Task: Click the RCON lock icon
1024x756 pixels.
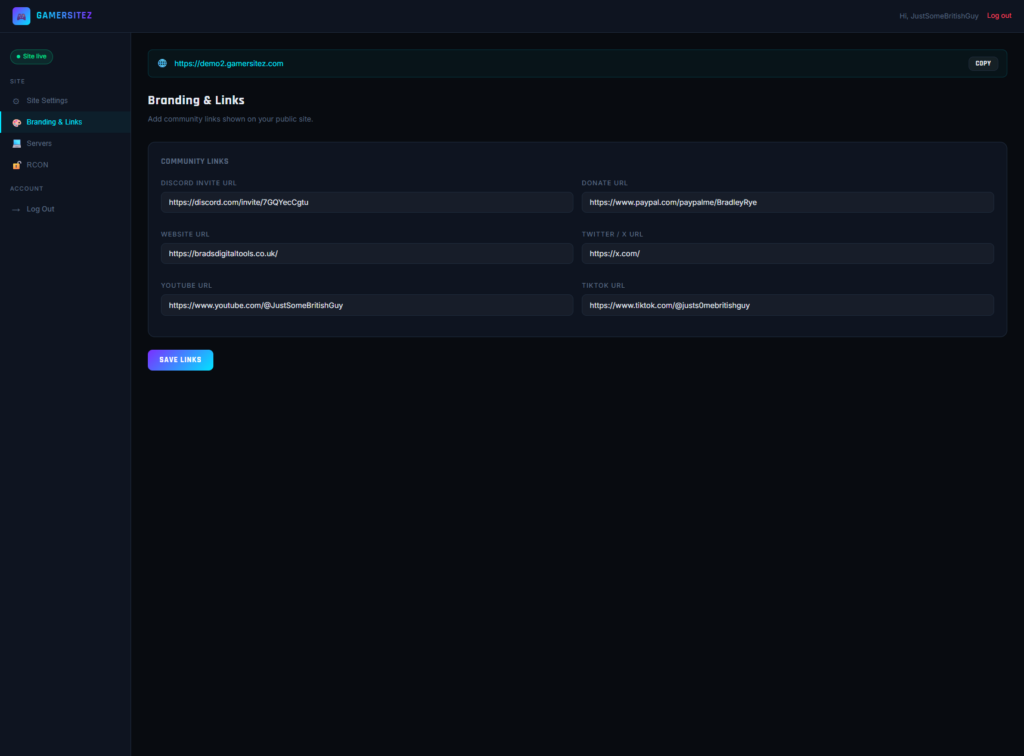Action: 16,165
